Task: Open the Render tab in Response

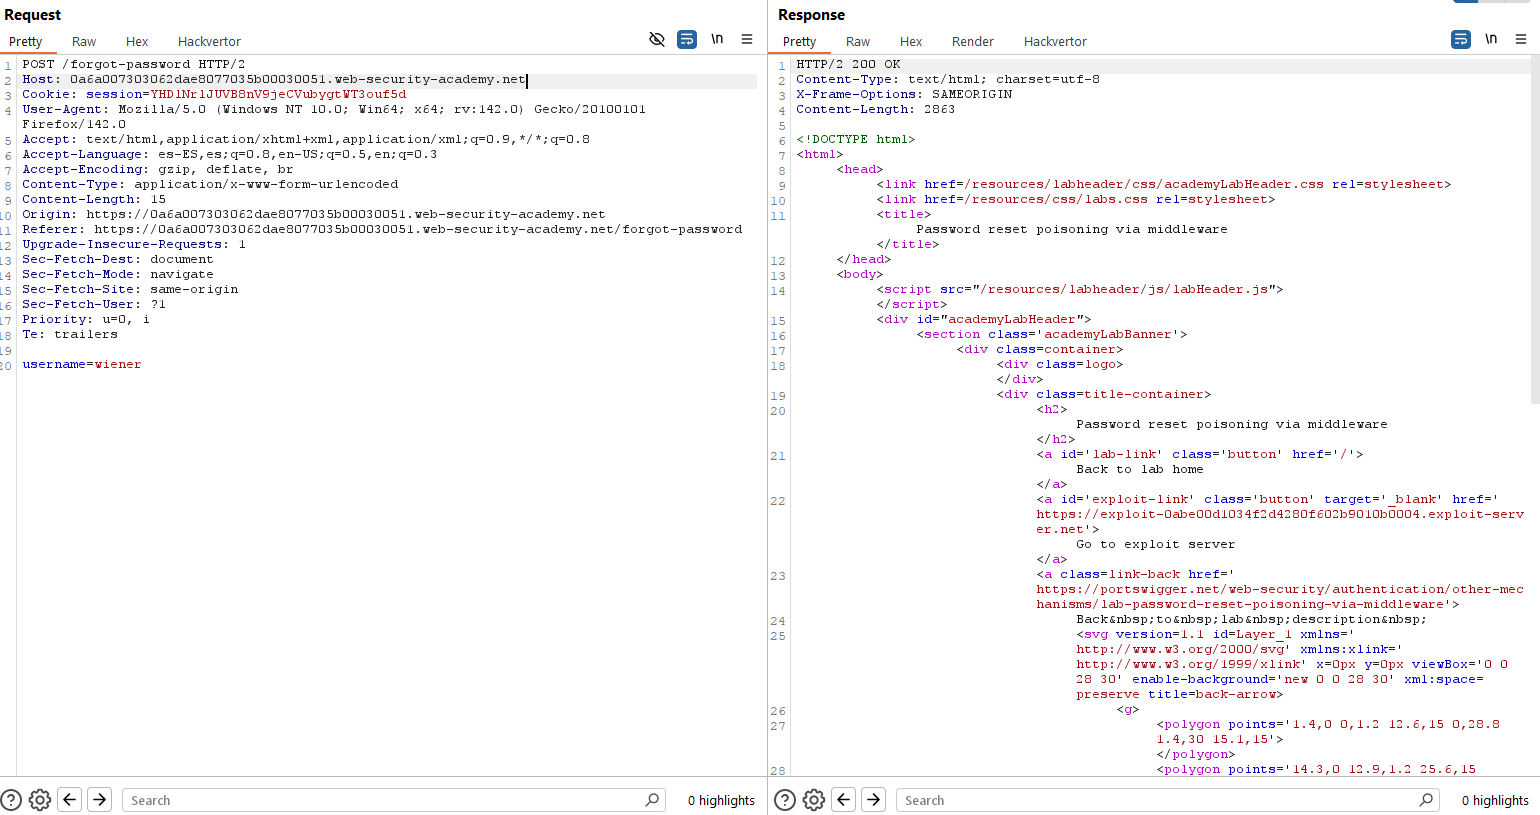Action: click(972, 41)
